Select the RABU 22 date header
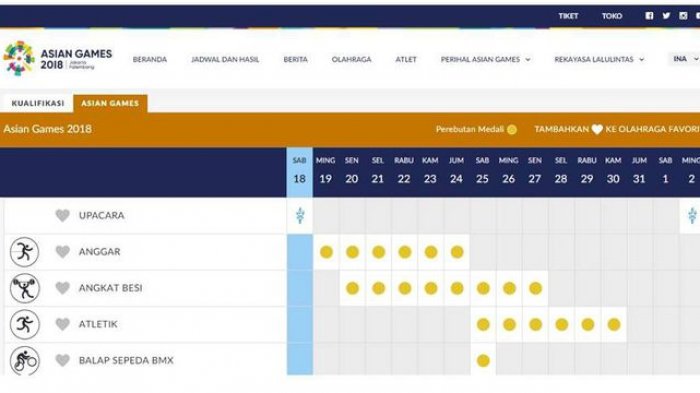The width and height of the screenshot is (700, 393). [404, 172]
